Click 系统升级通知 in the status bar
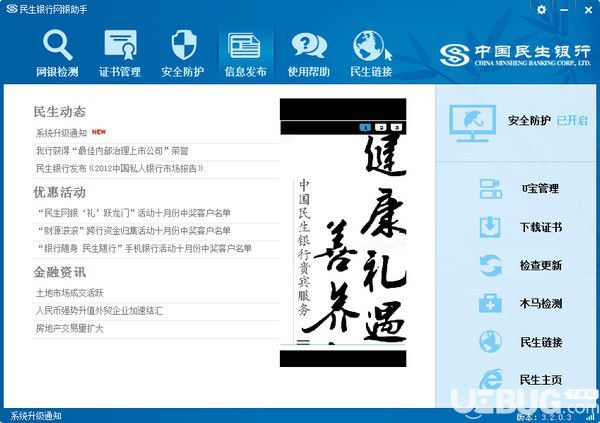Image resolution: width=600 pixels, height=423 pixels. [x=36, y=416]
